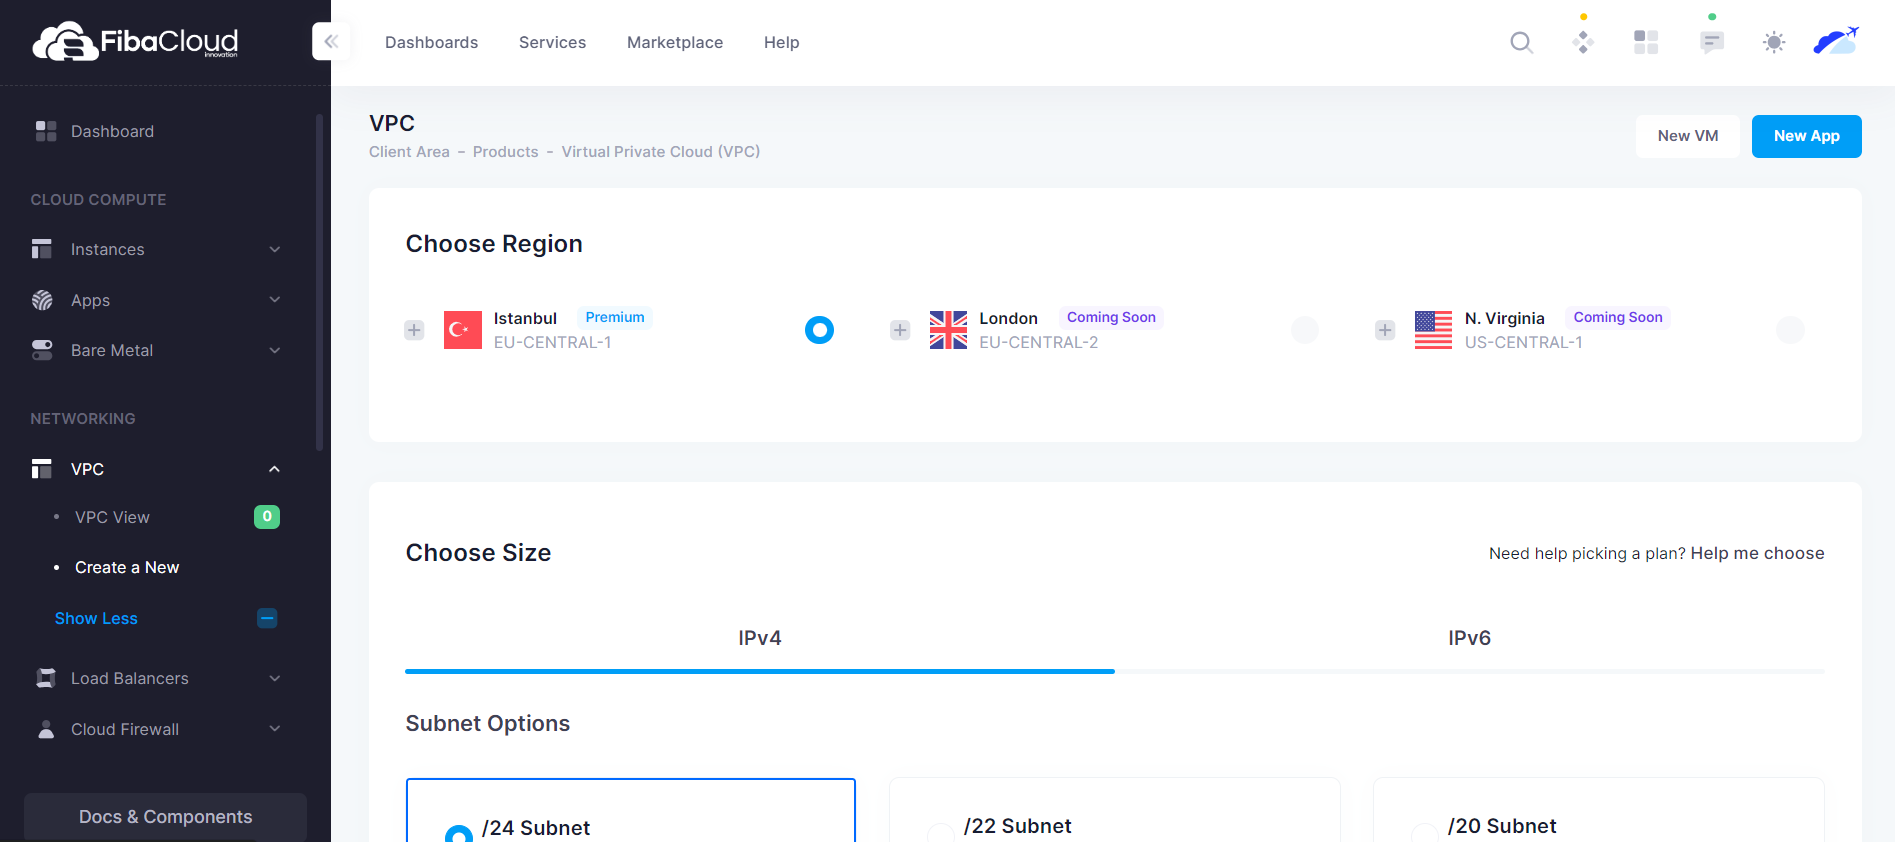
Task: Select the /22 Subnet radio option
Action: tap(941, 834)
